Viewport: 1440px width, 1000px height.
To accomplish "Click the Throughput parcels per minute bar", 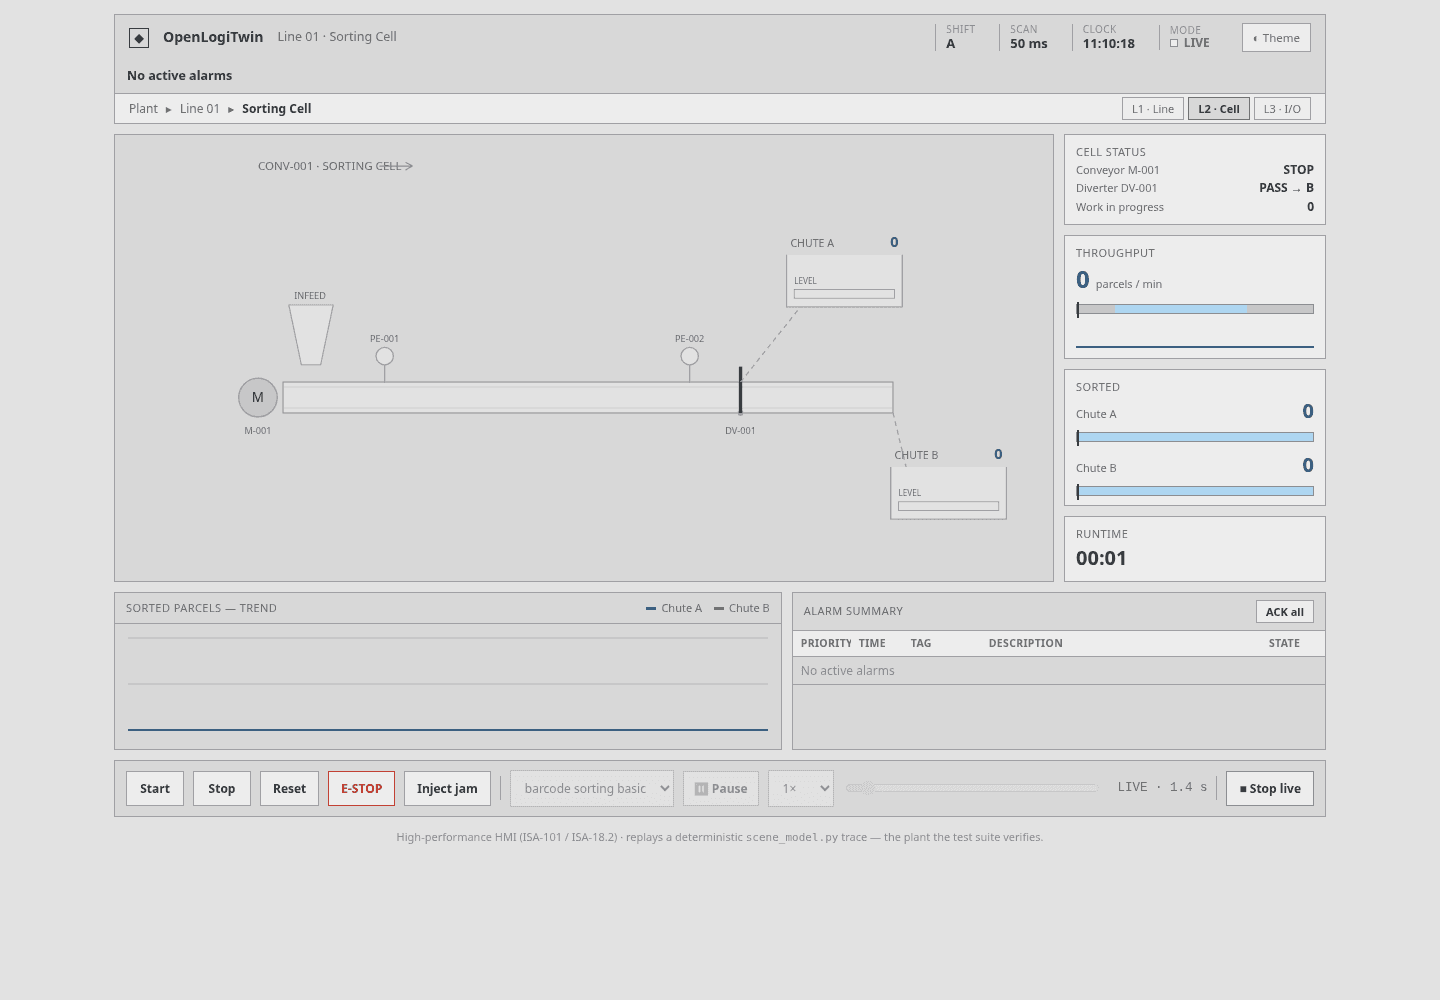I will (1195, 309).
